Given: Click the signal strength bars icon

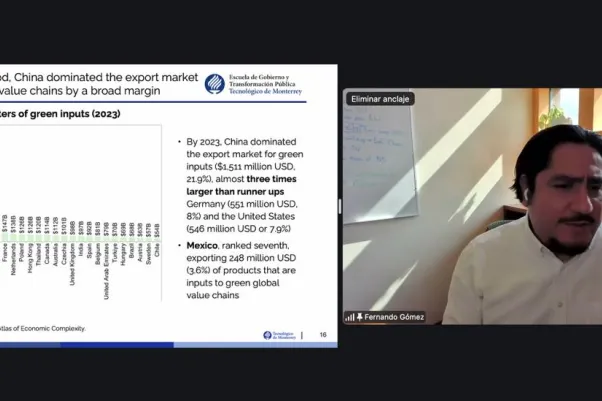Looking at the screenshot, I should 350,317.
